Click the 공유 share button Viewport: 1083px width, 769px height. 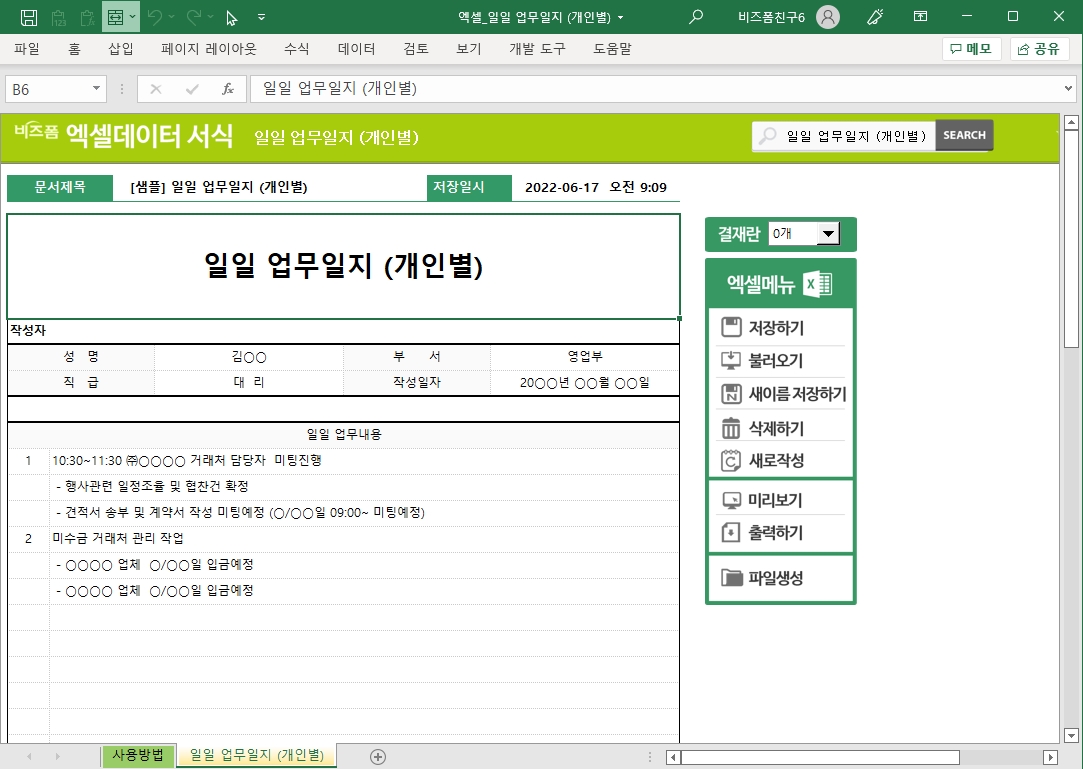coord(1037,49)
